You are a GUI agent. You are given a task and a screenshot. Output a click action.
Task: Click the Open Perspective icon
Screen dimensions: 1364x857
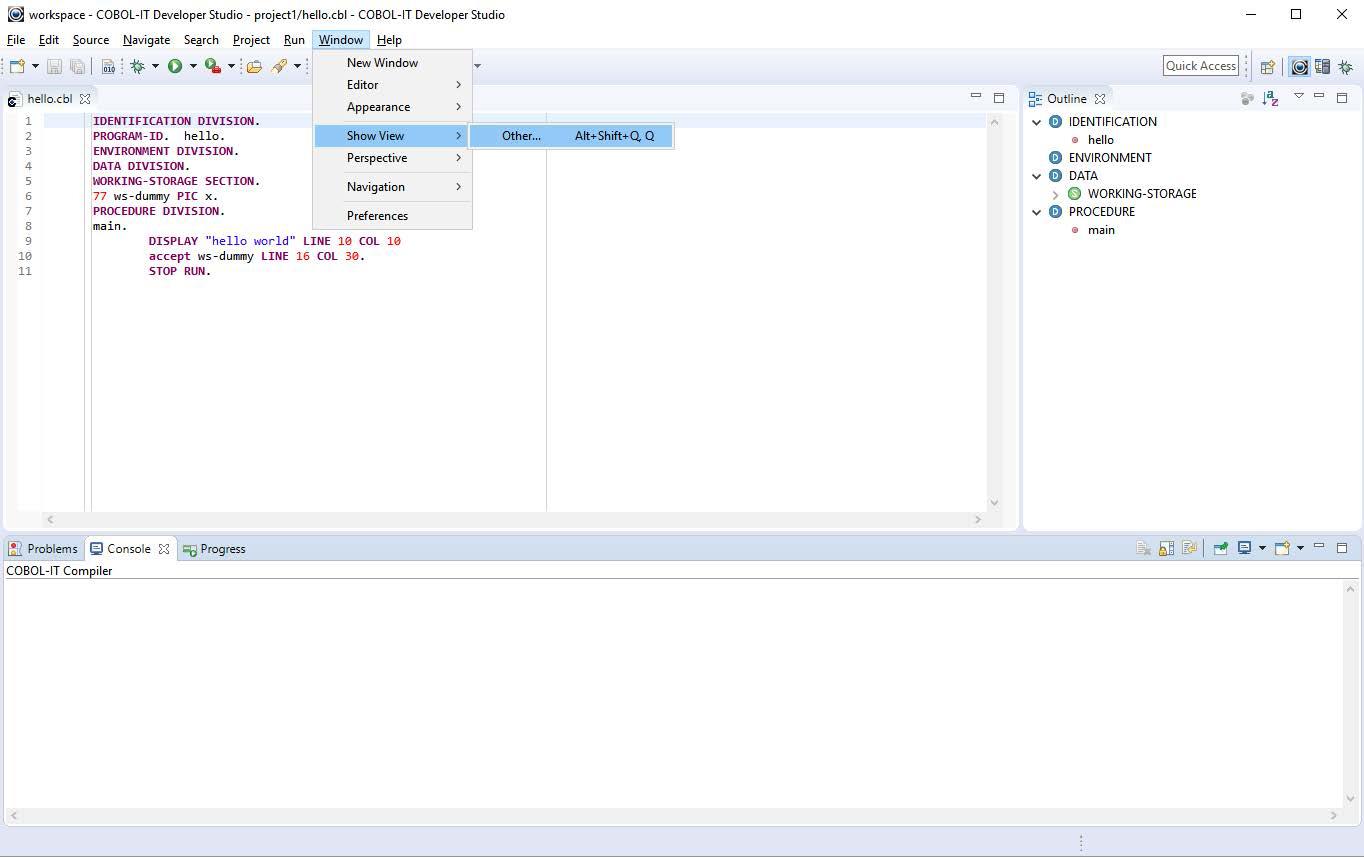coord(1267,67)
